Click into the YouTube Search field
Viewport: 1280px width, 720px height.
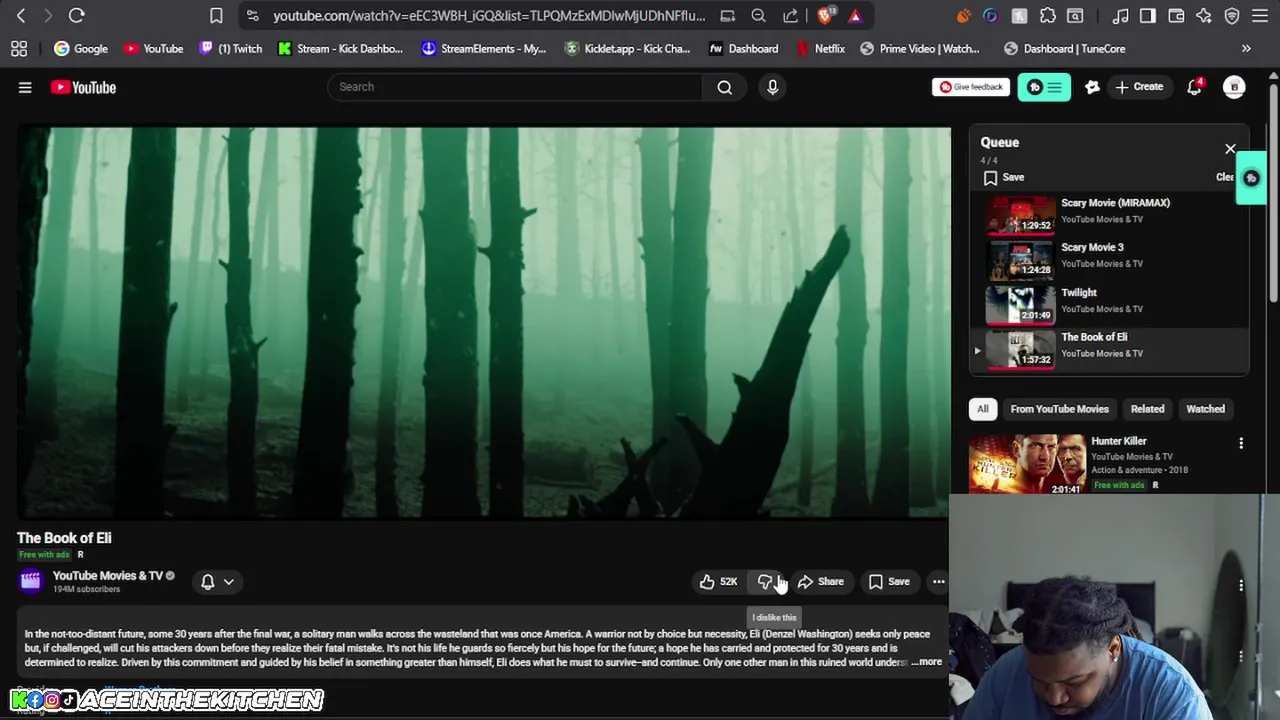coord(515,87)
